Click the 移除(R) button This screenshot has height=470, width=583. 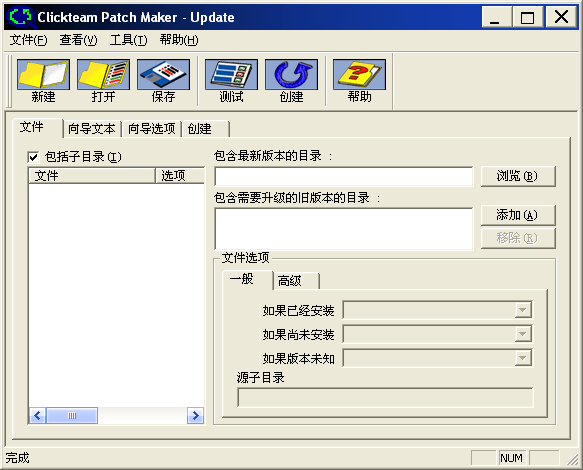pyautogui.click(x=518, y=238)
